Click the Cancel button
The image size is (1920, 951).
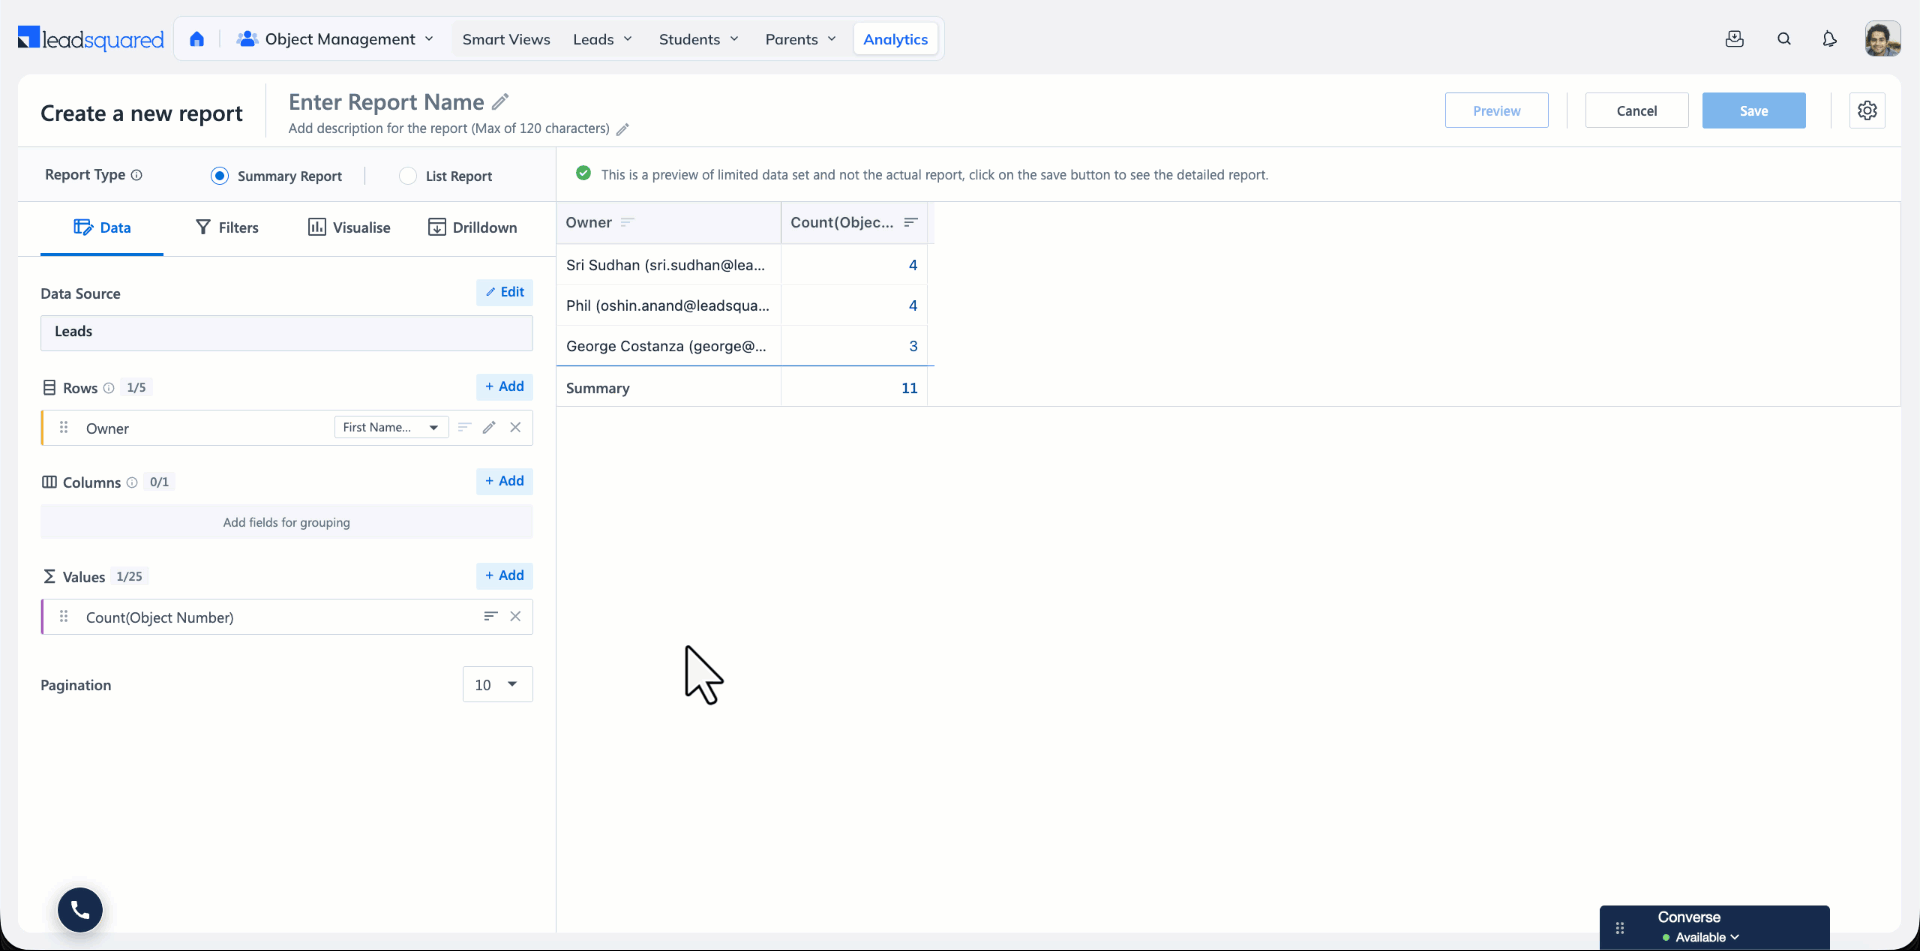click(1636, 111)
